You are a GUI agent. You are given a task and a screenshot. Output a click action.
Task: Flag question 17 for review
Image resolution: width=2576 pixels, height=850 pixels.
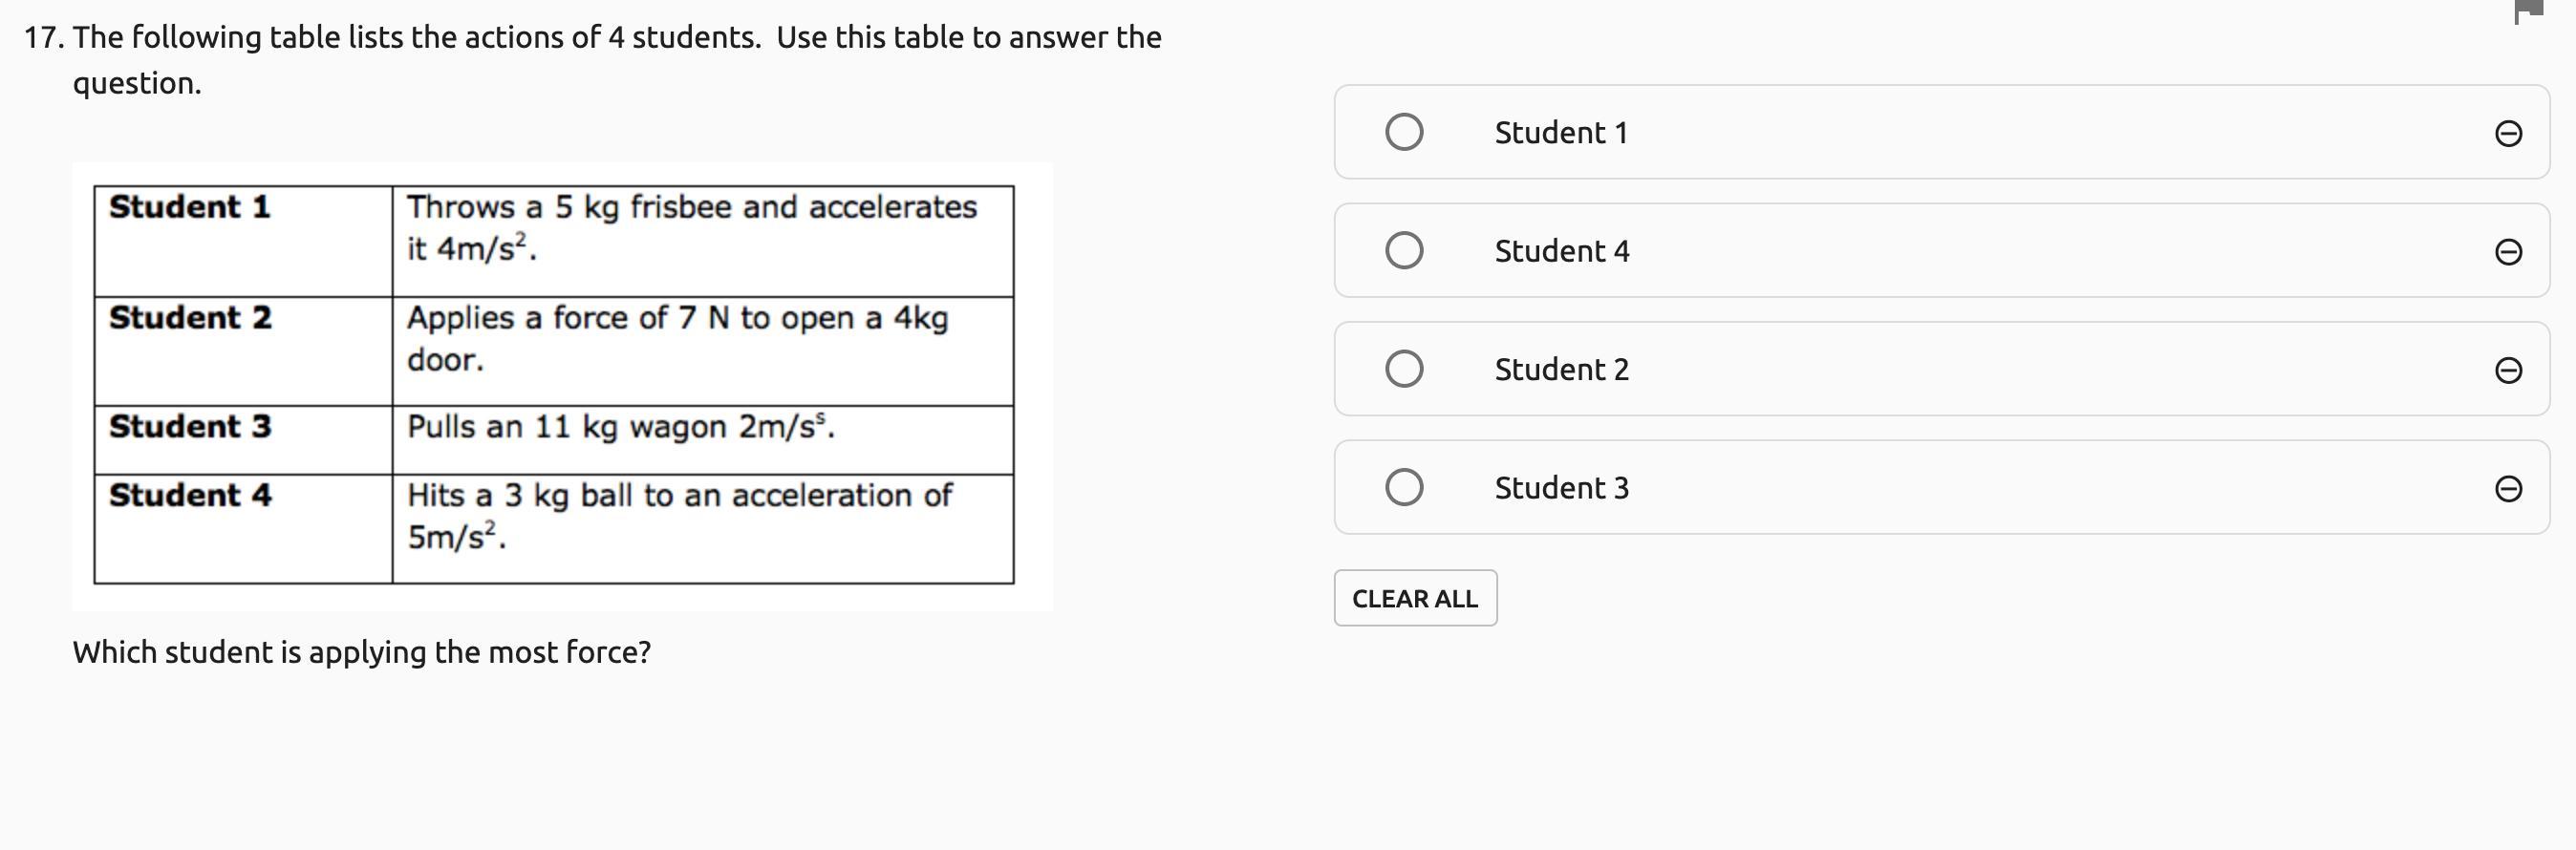click(2528, 10)
